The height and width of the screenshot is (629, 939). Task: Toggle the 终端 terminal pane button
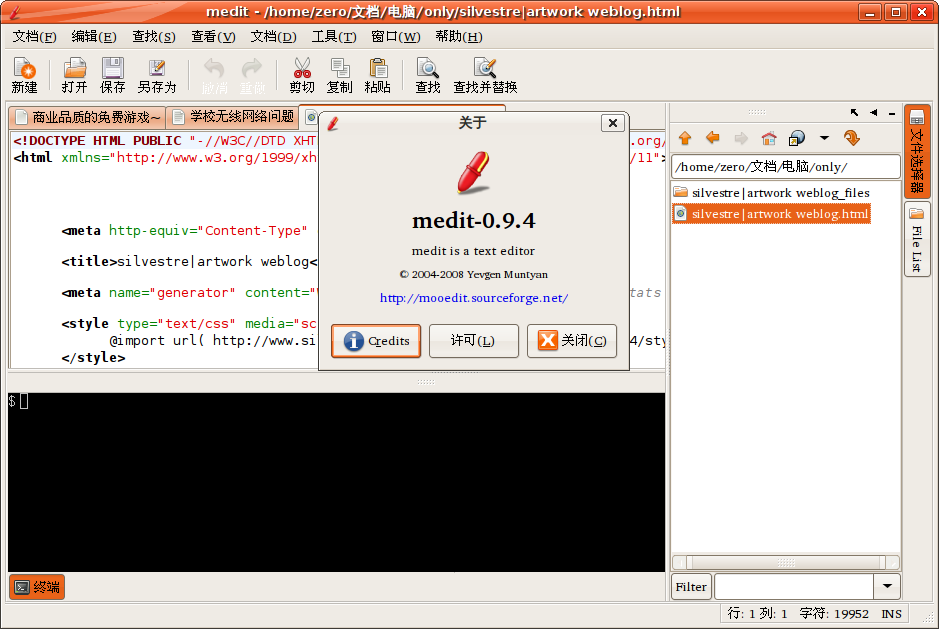click(x=37, y=587)
